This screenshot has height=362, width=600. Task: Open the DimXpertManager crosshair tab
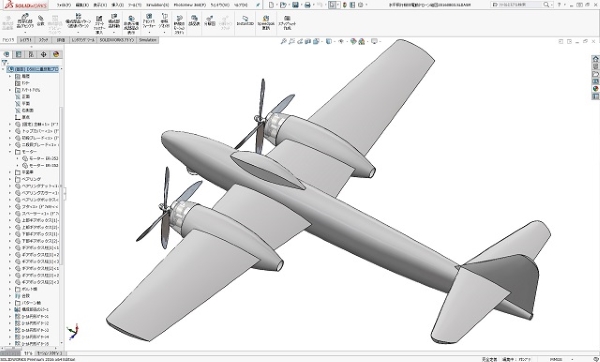click(x=43, y=54)
